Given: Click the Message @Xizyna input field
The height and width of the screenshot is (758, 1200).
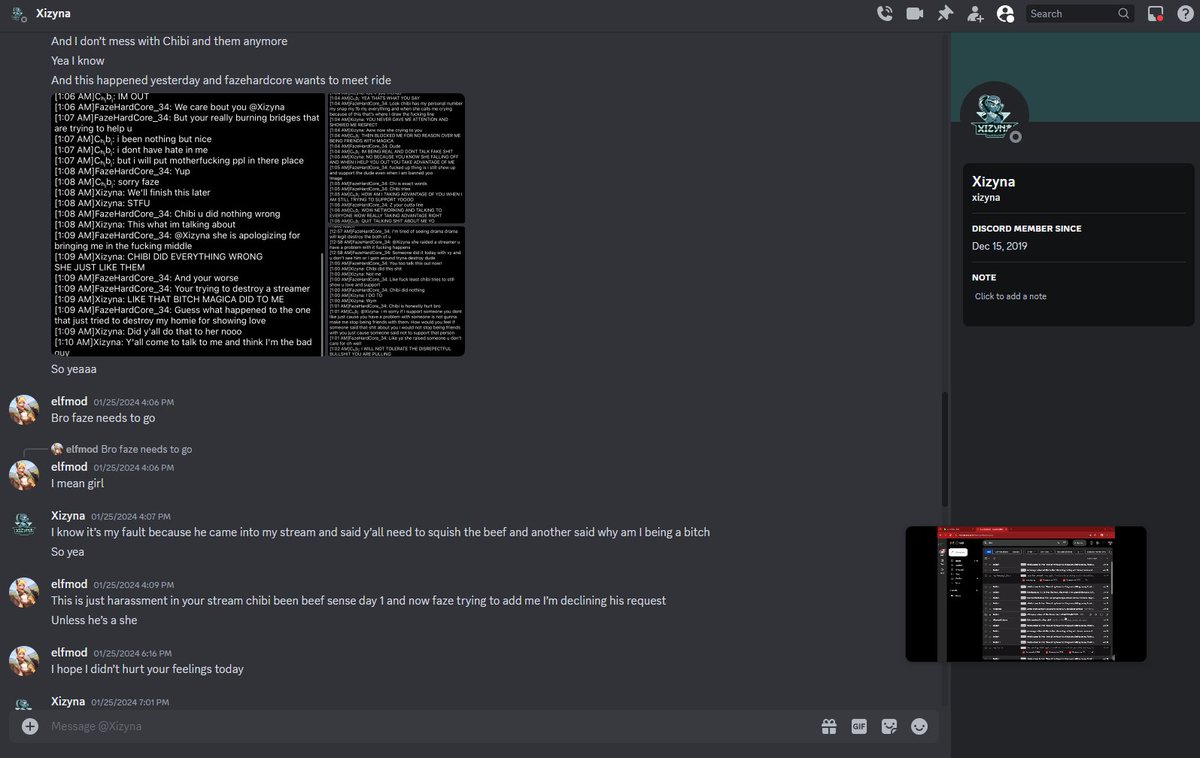Looking at the screenshot, I should [x=400, y=726].
